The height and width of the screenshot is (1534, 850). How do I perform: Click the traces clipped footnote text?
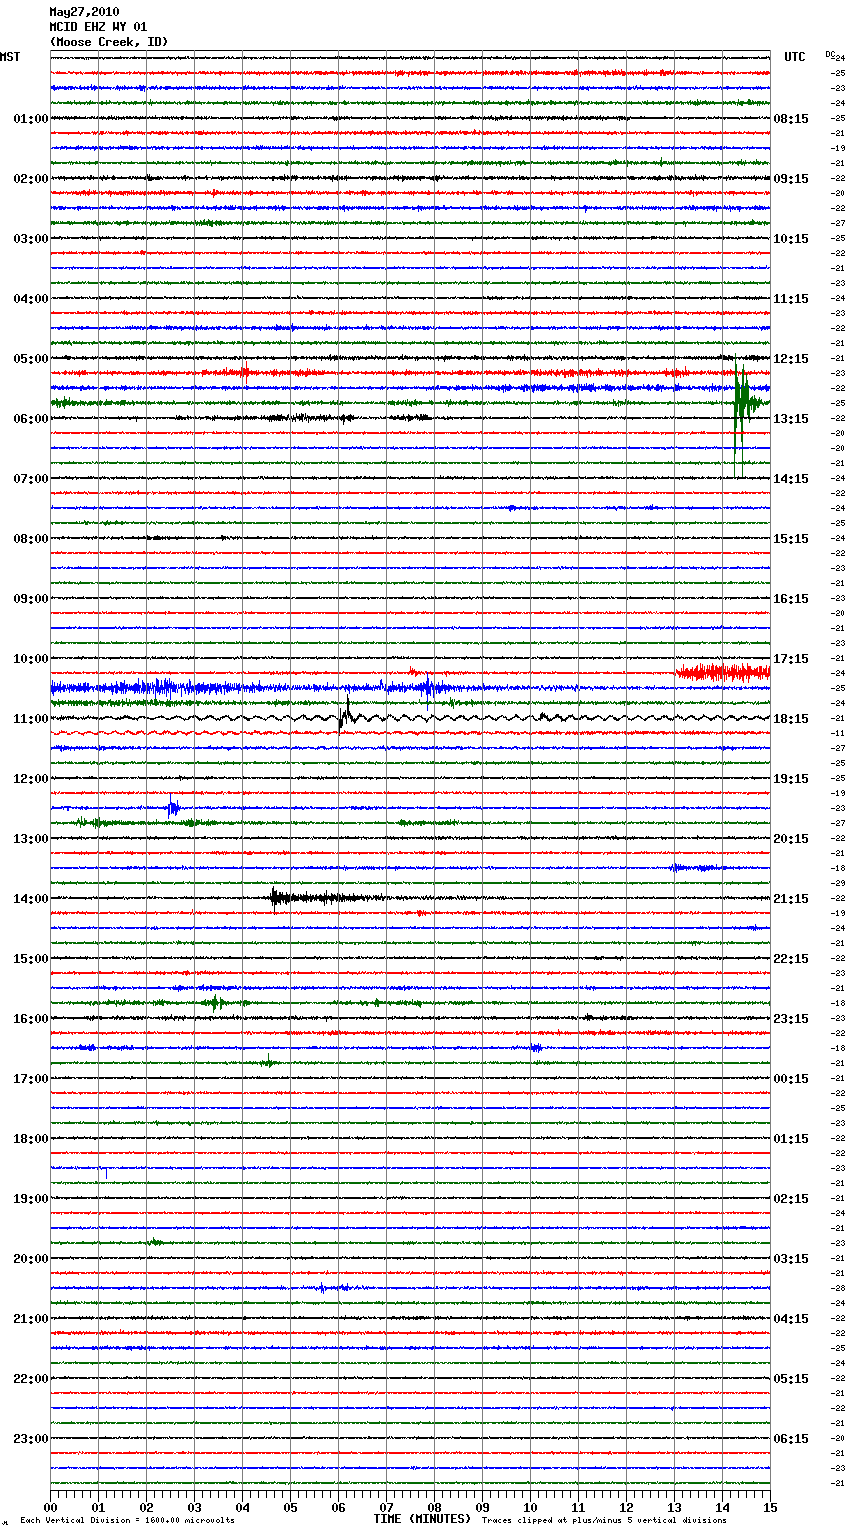pyautogui.click(x=604, y=1520)
